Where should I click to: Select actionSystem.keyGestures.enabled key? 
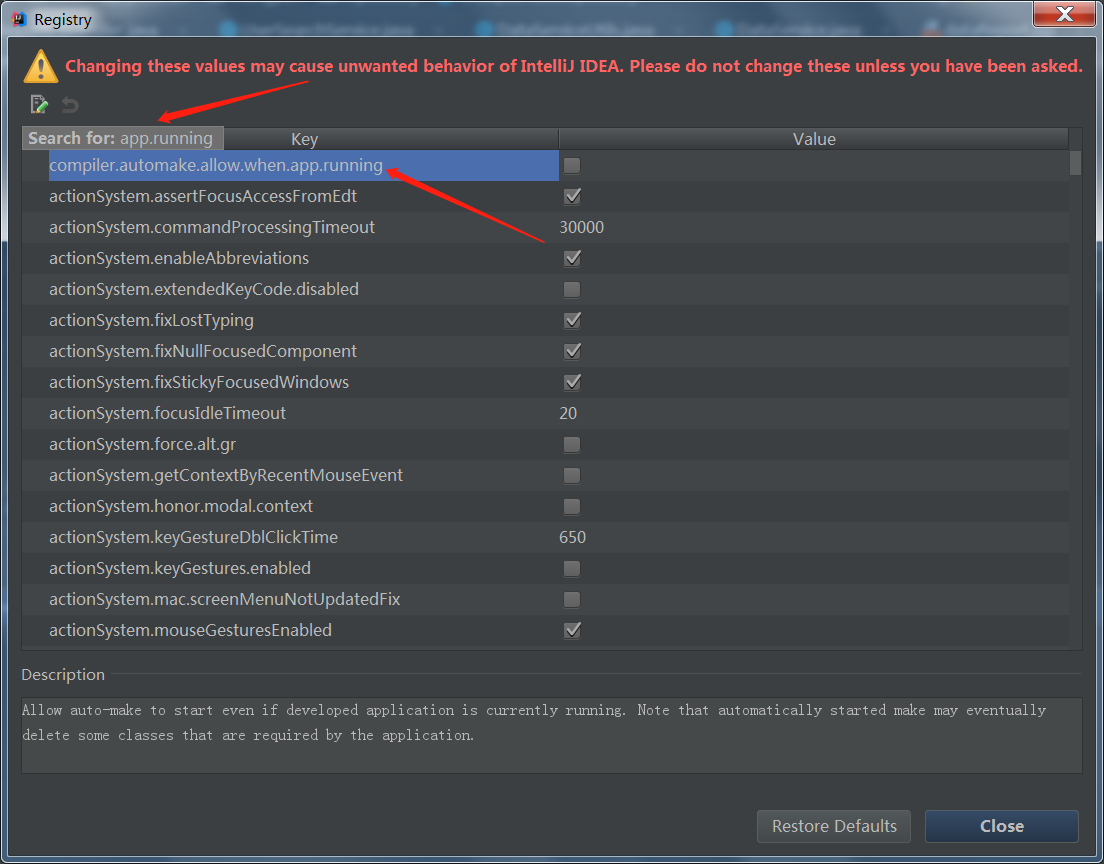point(180,568)
